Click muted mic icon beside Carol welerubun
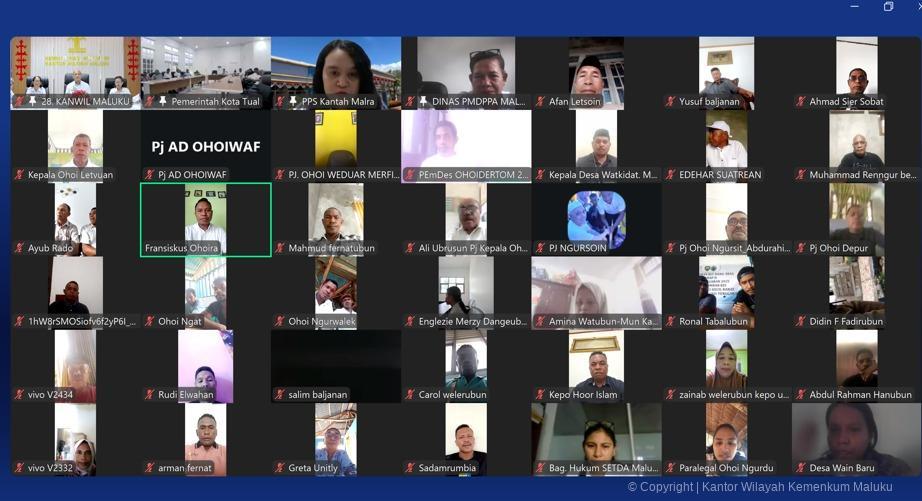This screenshot has width=922, height=501. [410, 395]
